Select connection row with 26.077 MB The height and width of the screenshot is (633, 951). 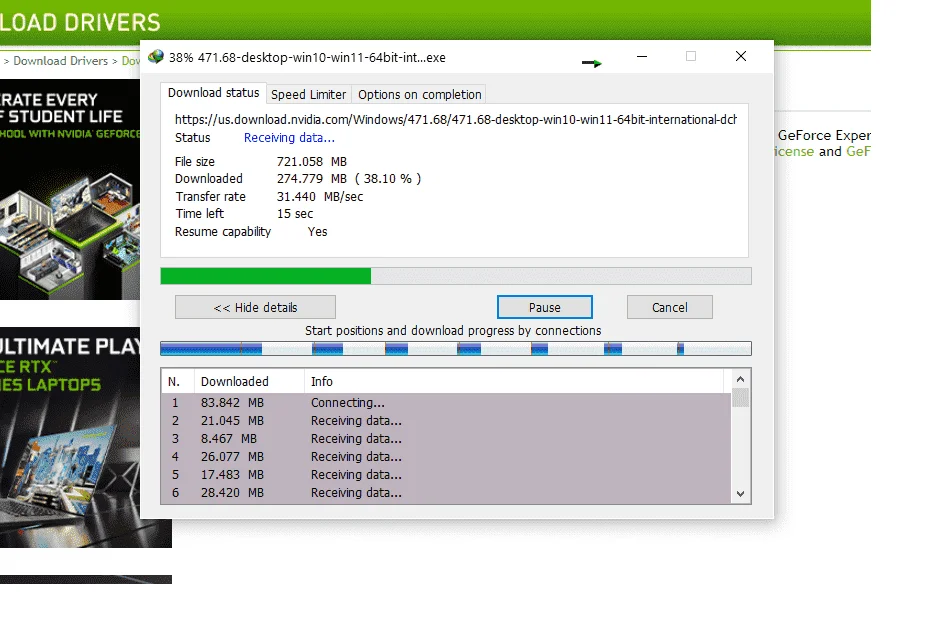446,457
